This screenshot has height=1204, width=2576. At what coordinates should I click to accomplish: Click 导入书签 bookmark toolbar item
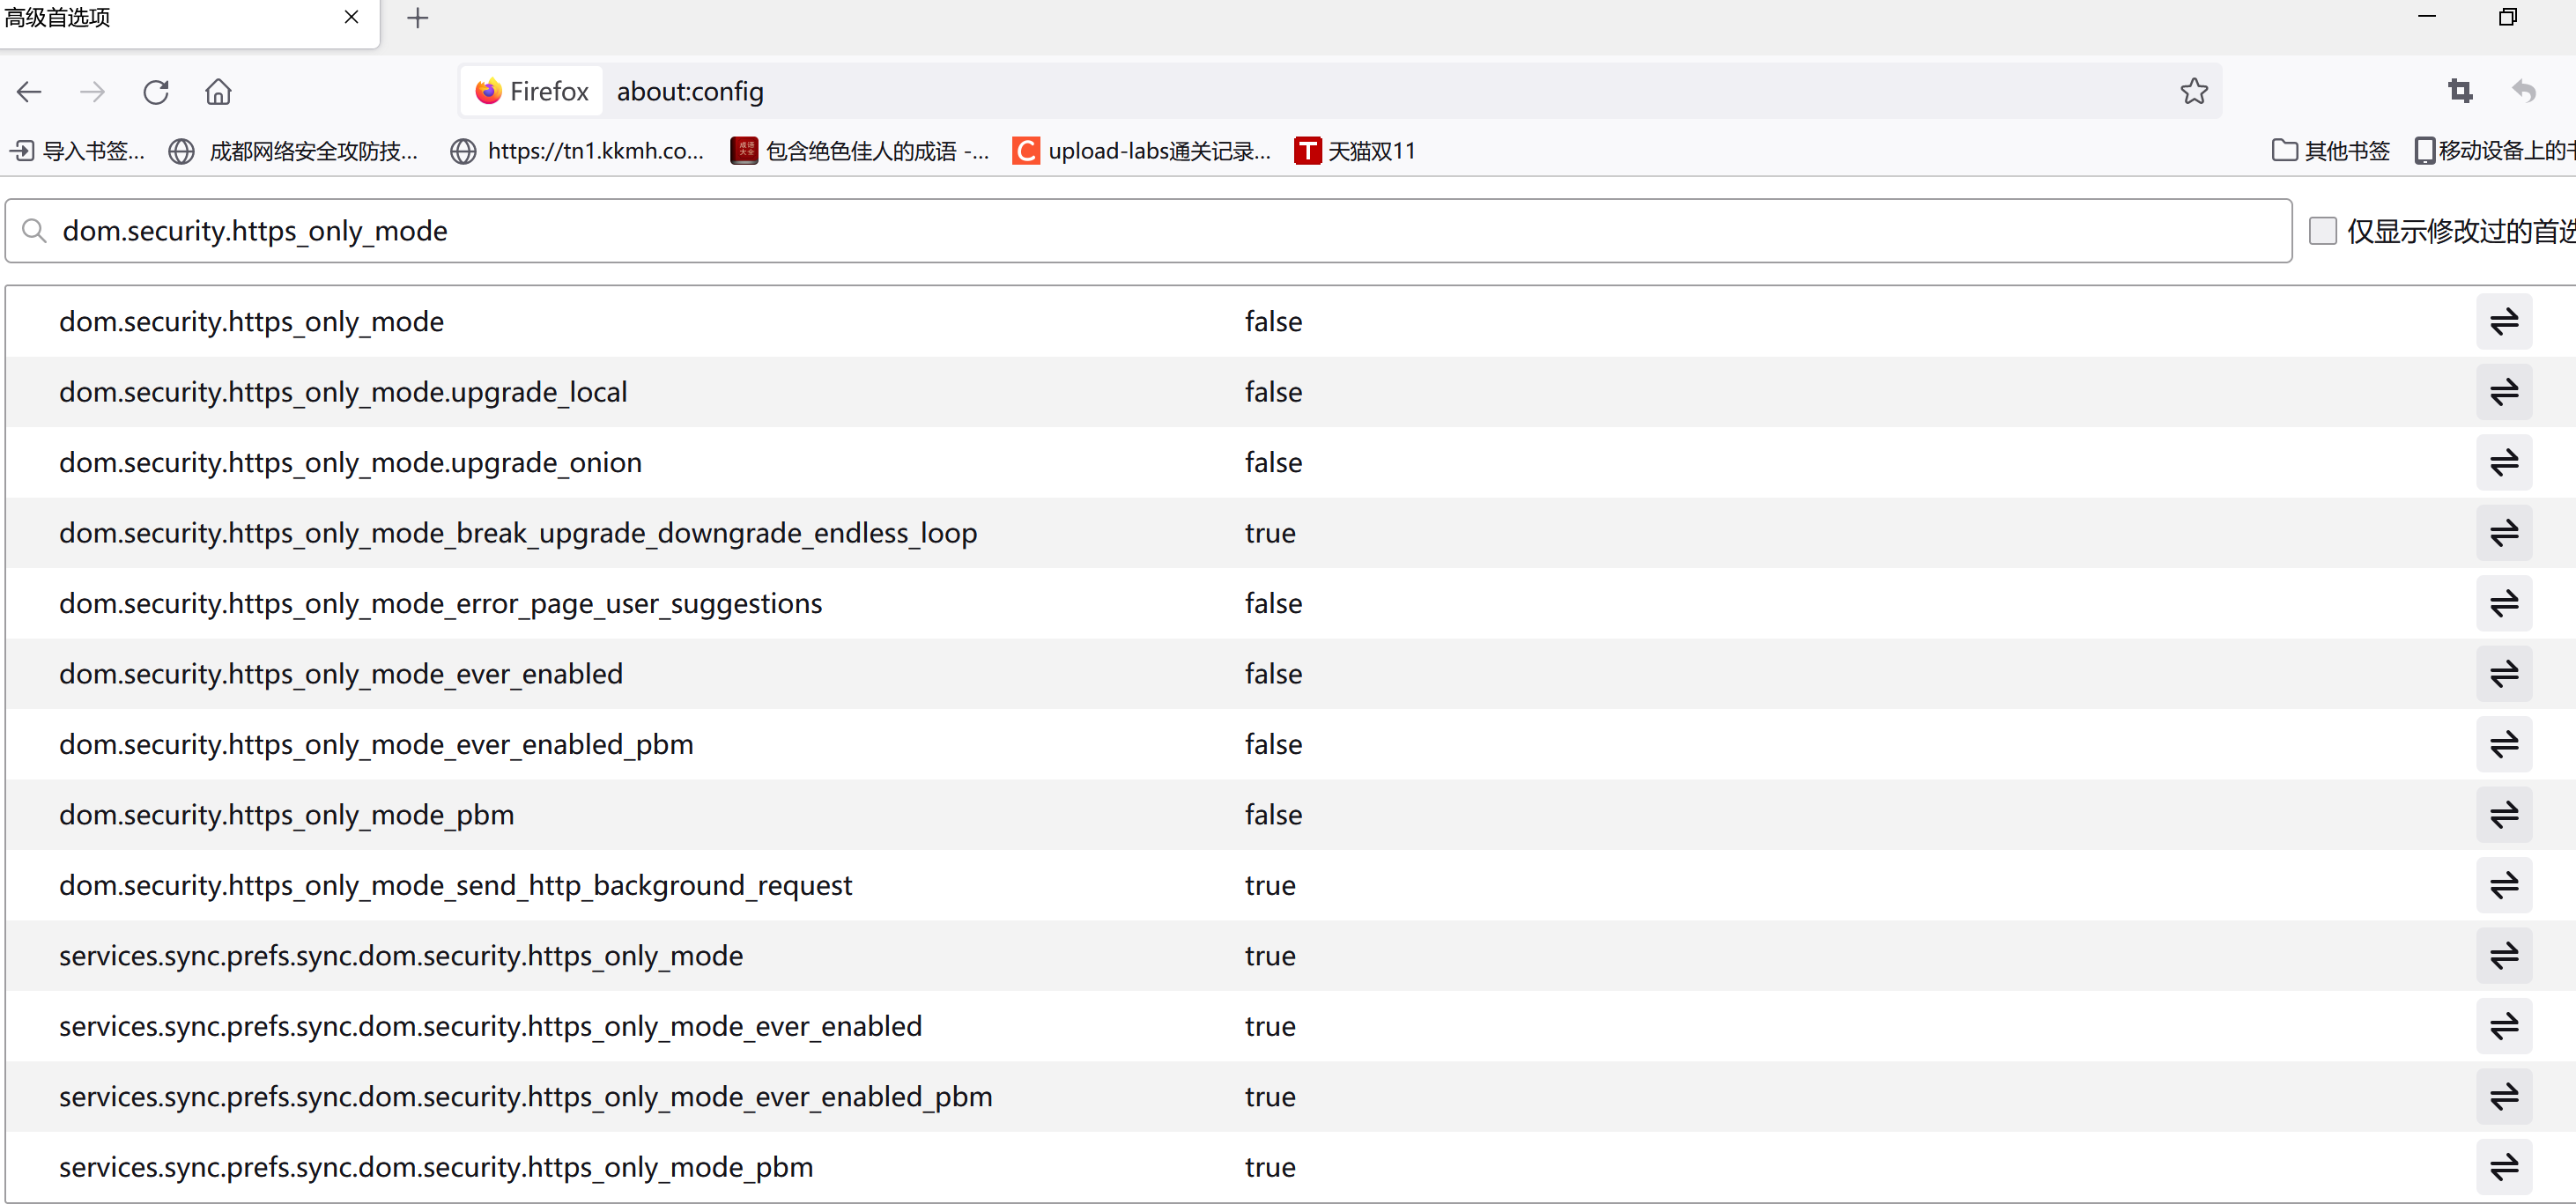click(x=78, y=151)
